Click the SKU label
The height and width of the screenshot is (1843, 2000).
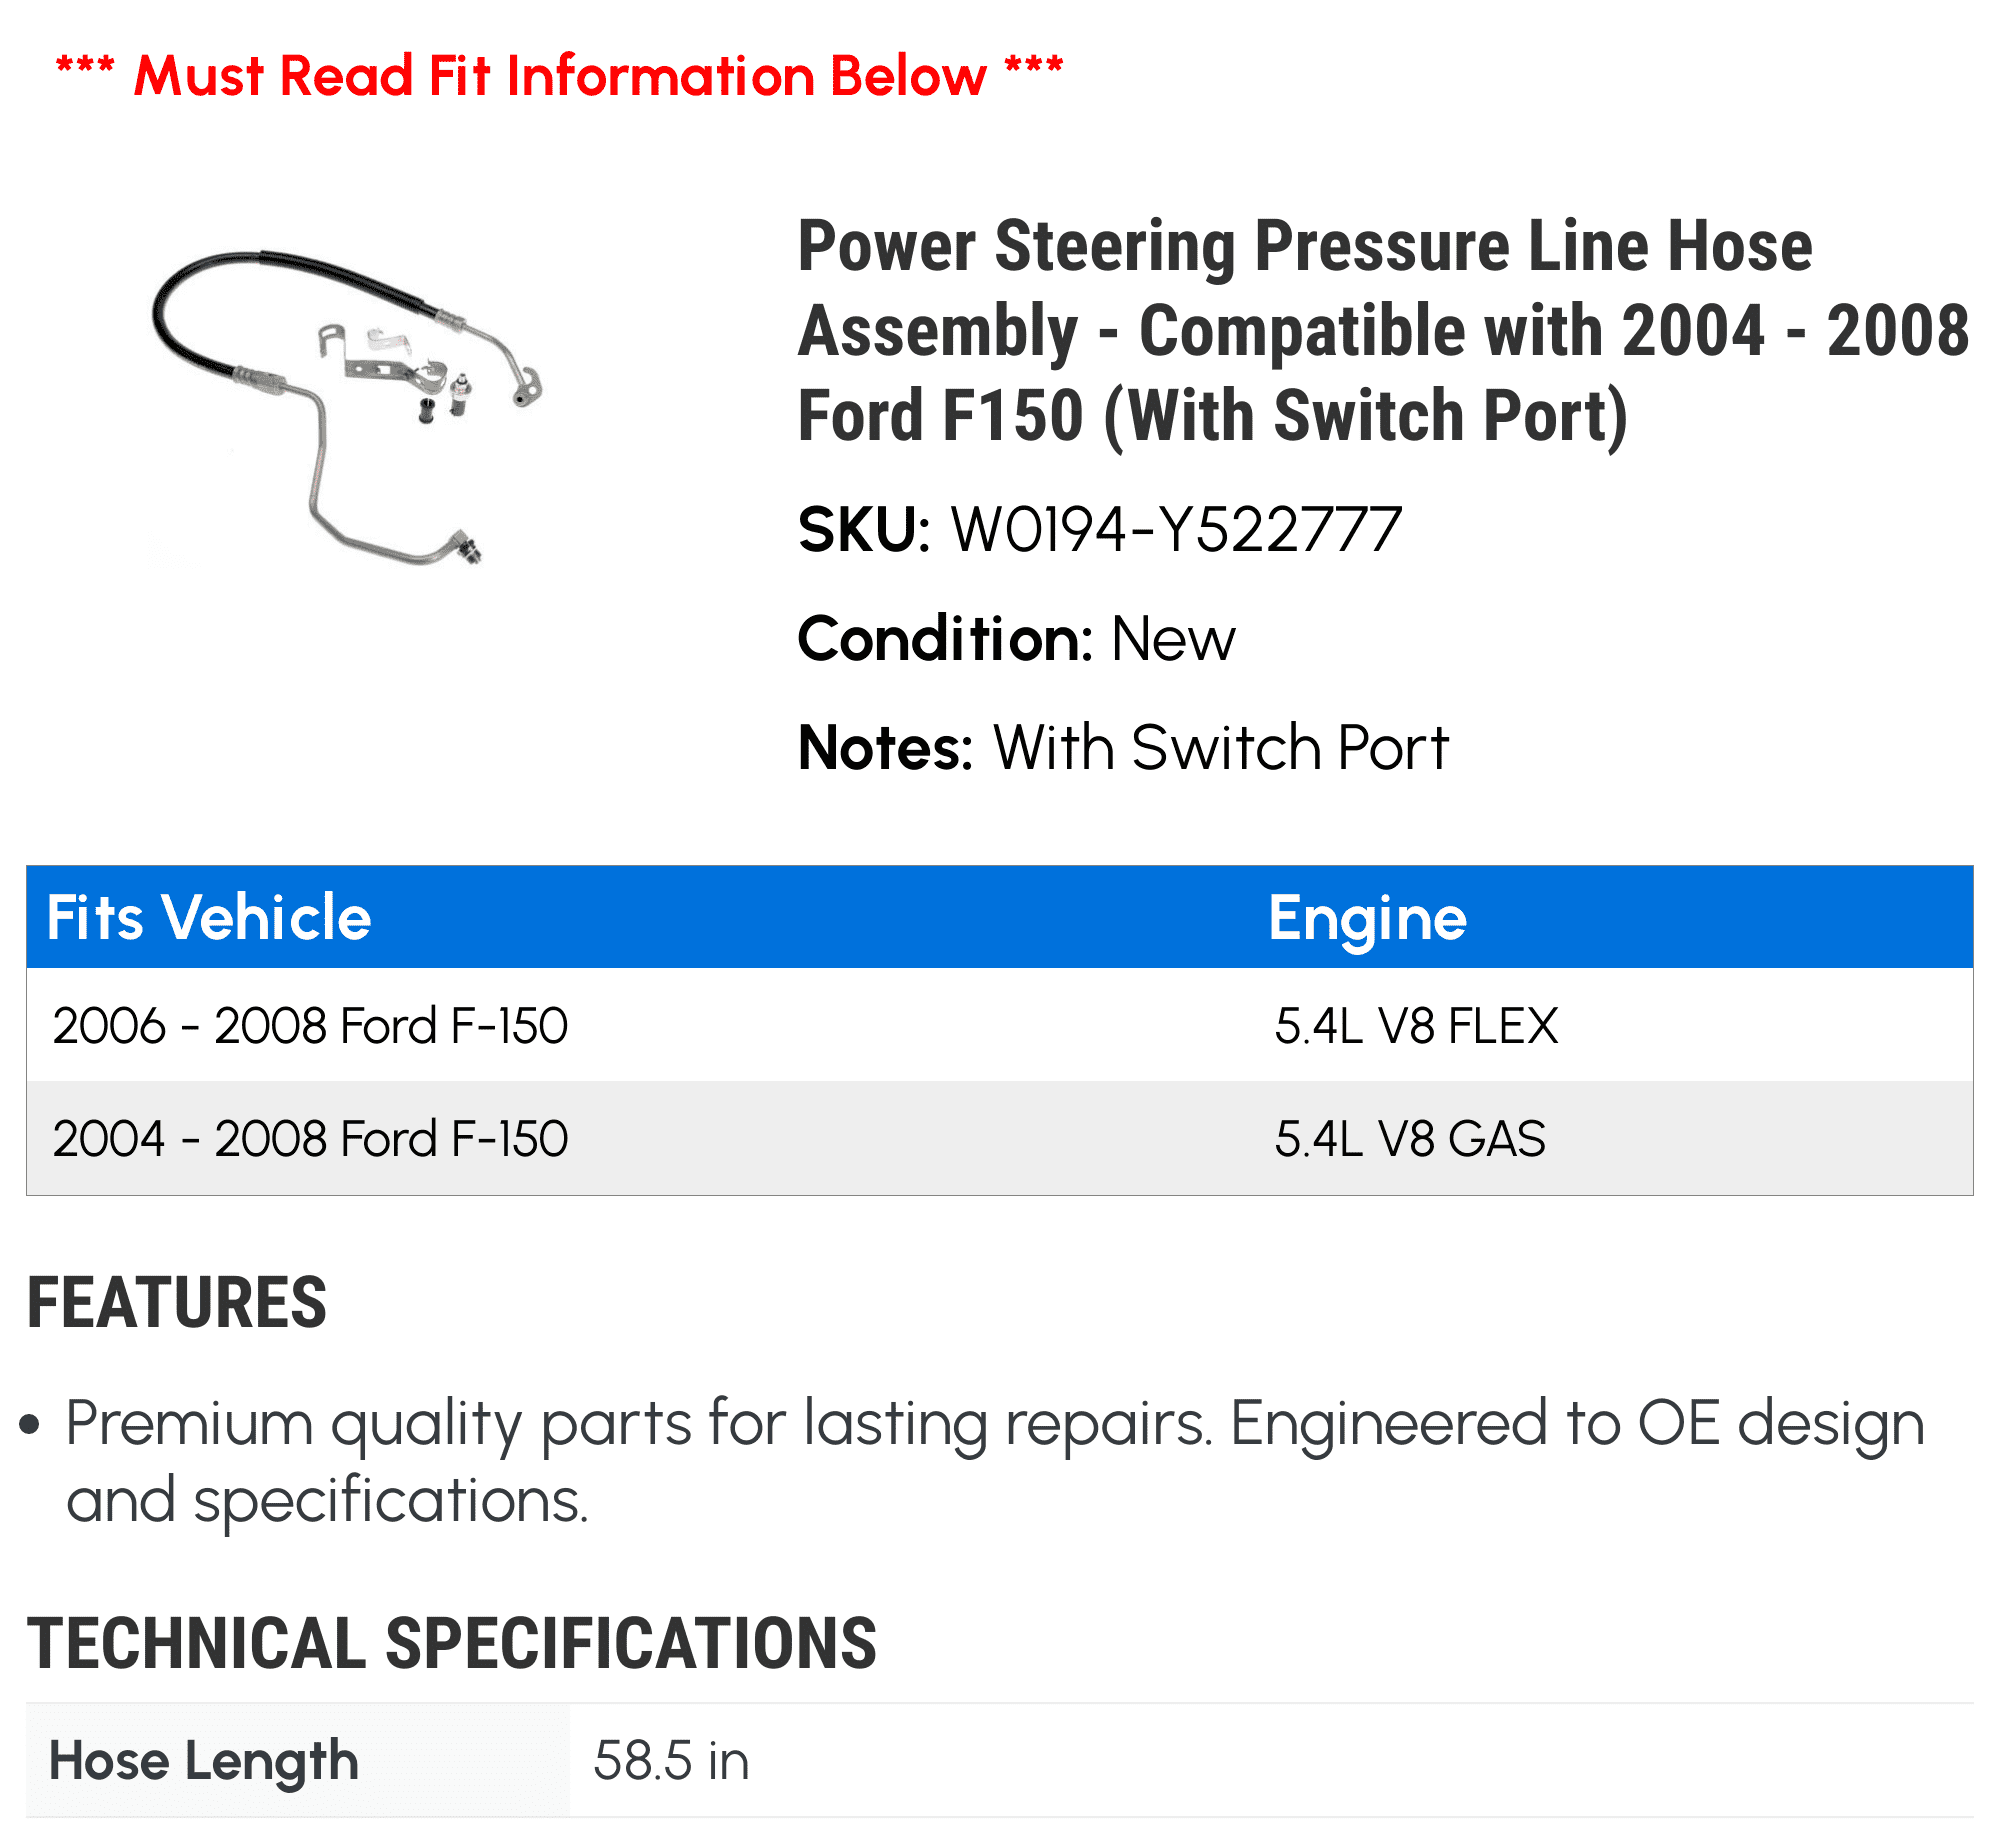pyautogui.click(x=864, y=530)
